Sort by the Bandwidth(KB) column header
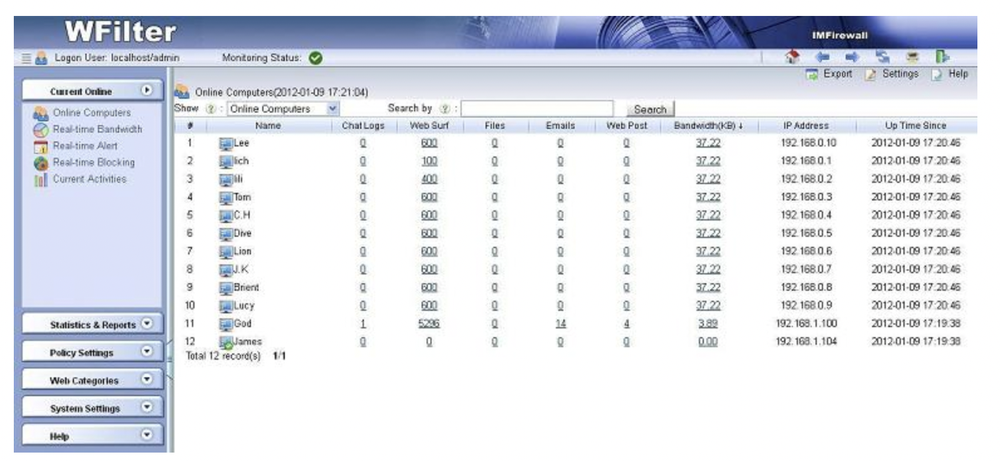The height and width of the screenshot is (461, 1000). click(708, 126)
